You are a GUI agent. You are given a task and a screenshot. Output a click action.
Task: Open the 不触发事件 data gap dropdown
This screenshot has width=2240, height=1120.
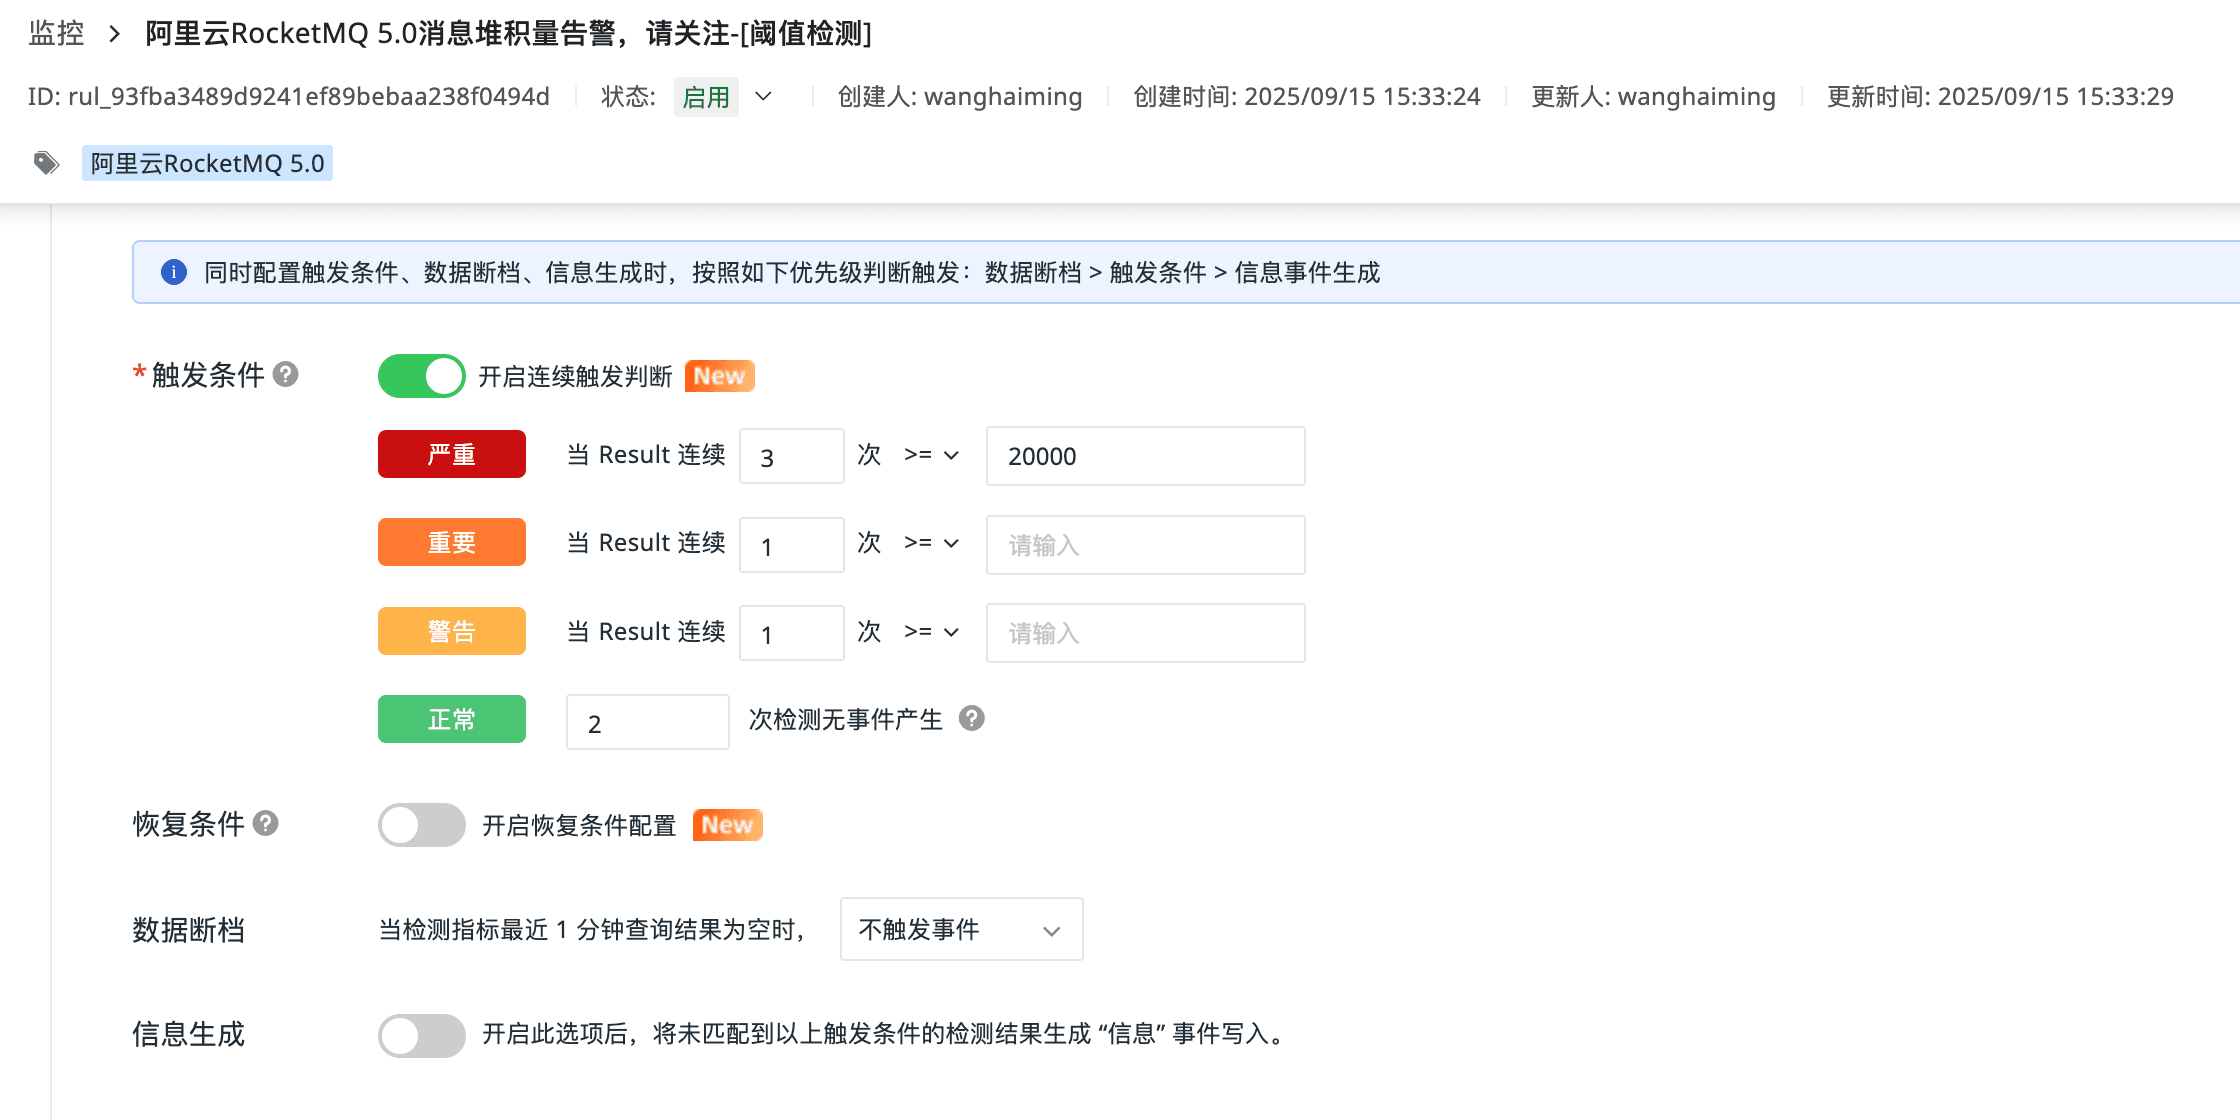[960, 929]
